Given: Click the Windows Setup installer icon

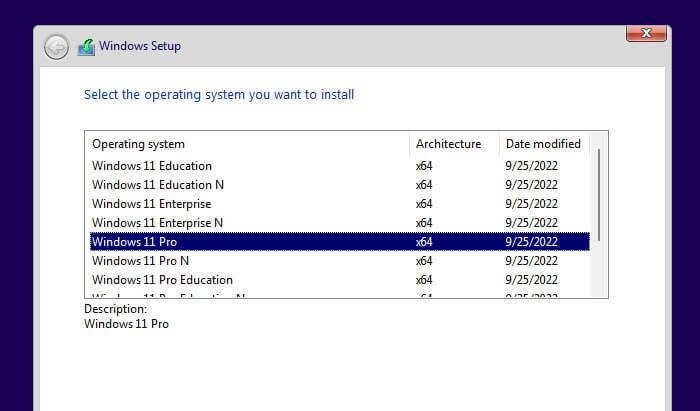Looking at the screenshot, I should click(87, 47).
